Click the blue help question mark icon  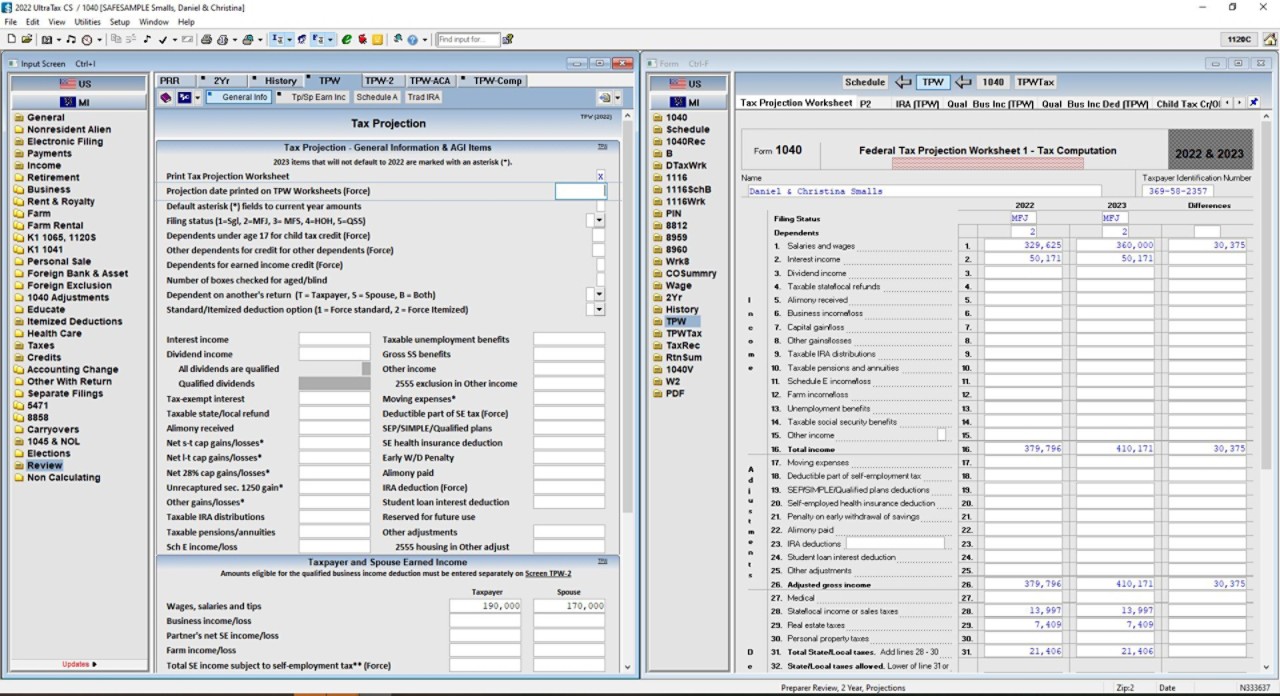(x=412, y=40)
